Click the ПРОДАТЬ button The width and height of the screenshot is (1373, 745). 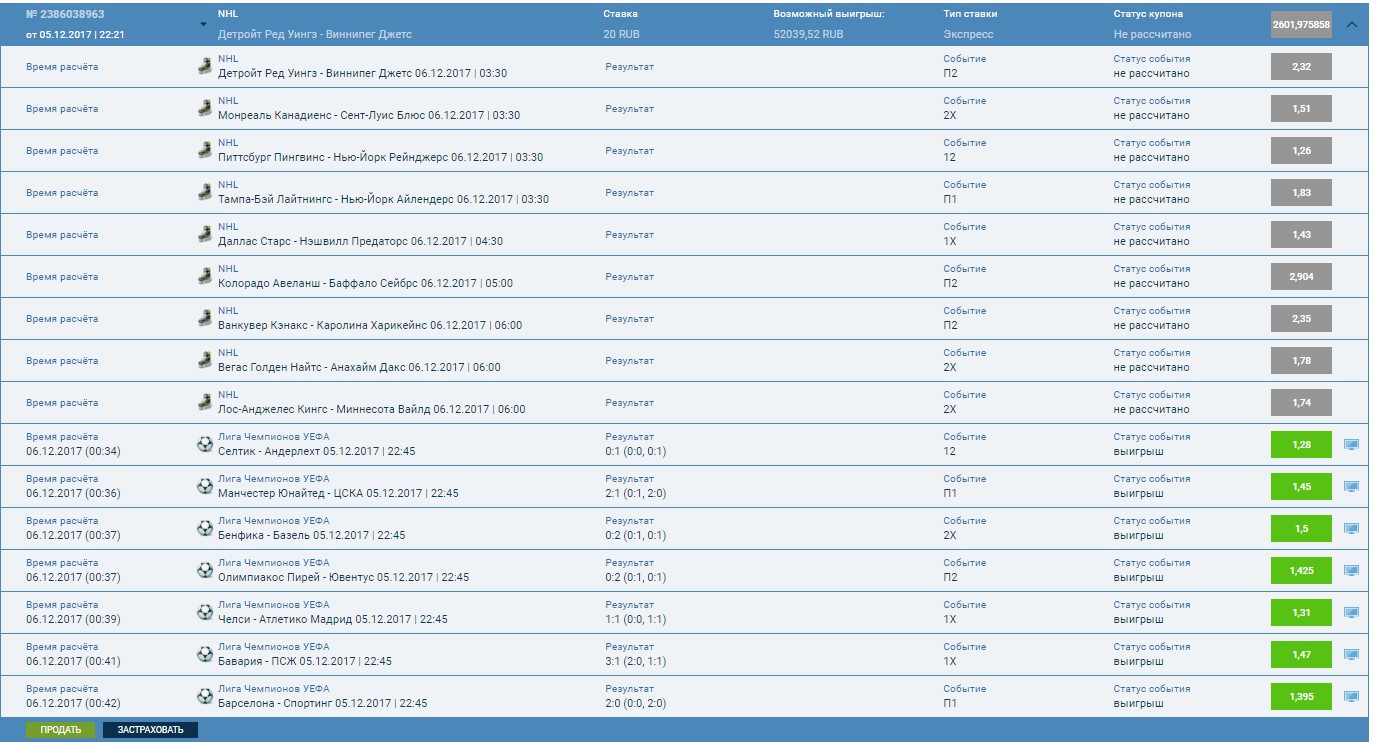tap(62, 731)
